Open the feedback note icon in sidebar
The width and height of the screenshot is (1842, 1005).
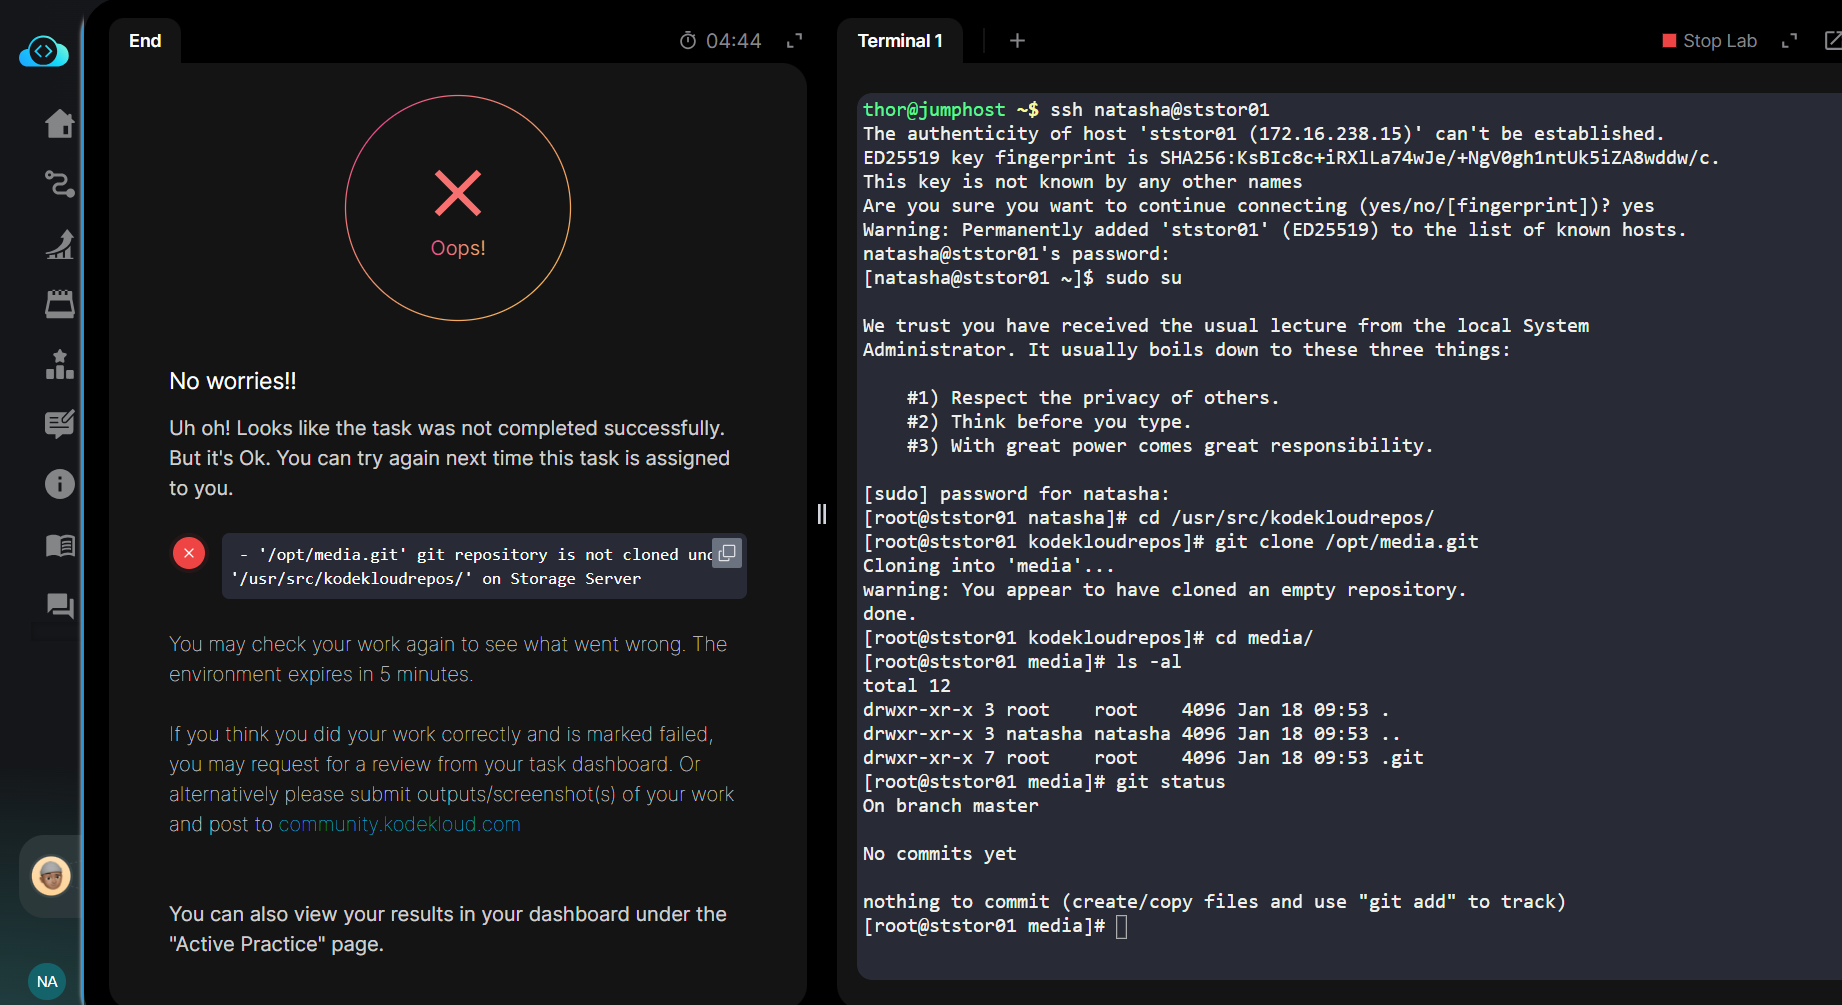[60, 425]
